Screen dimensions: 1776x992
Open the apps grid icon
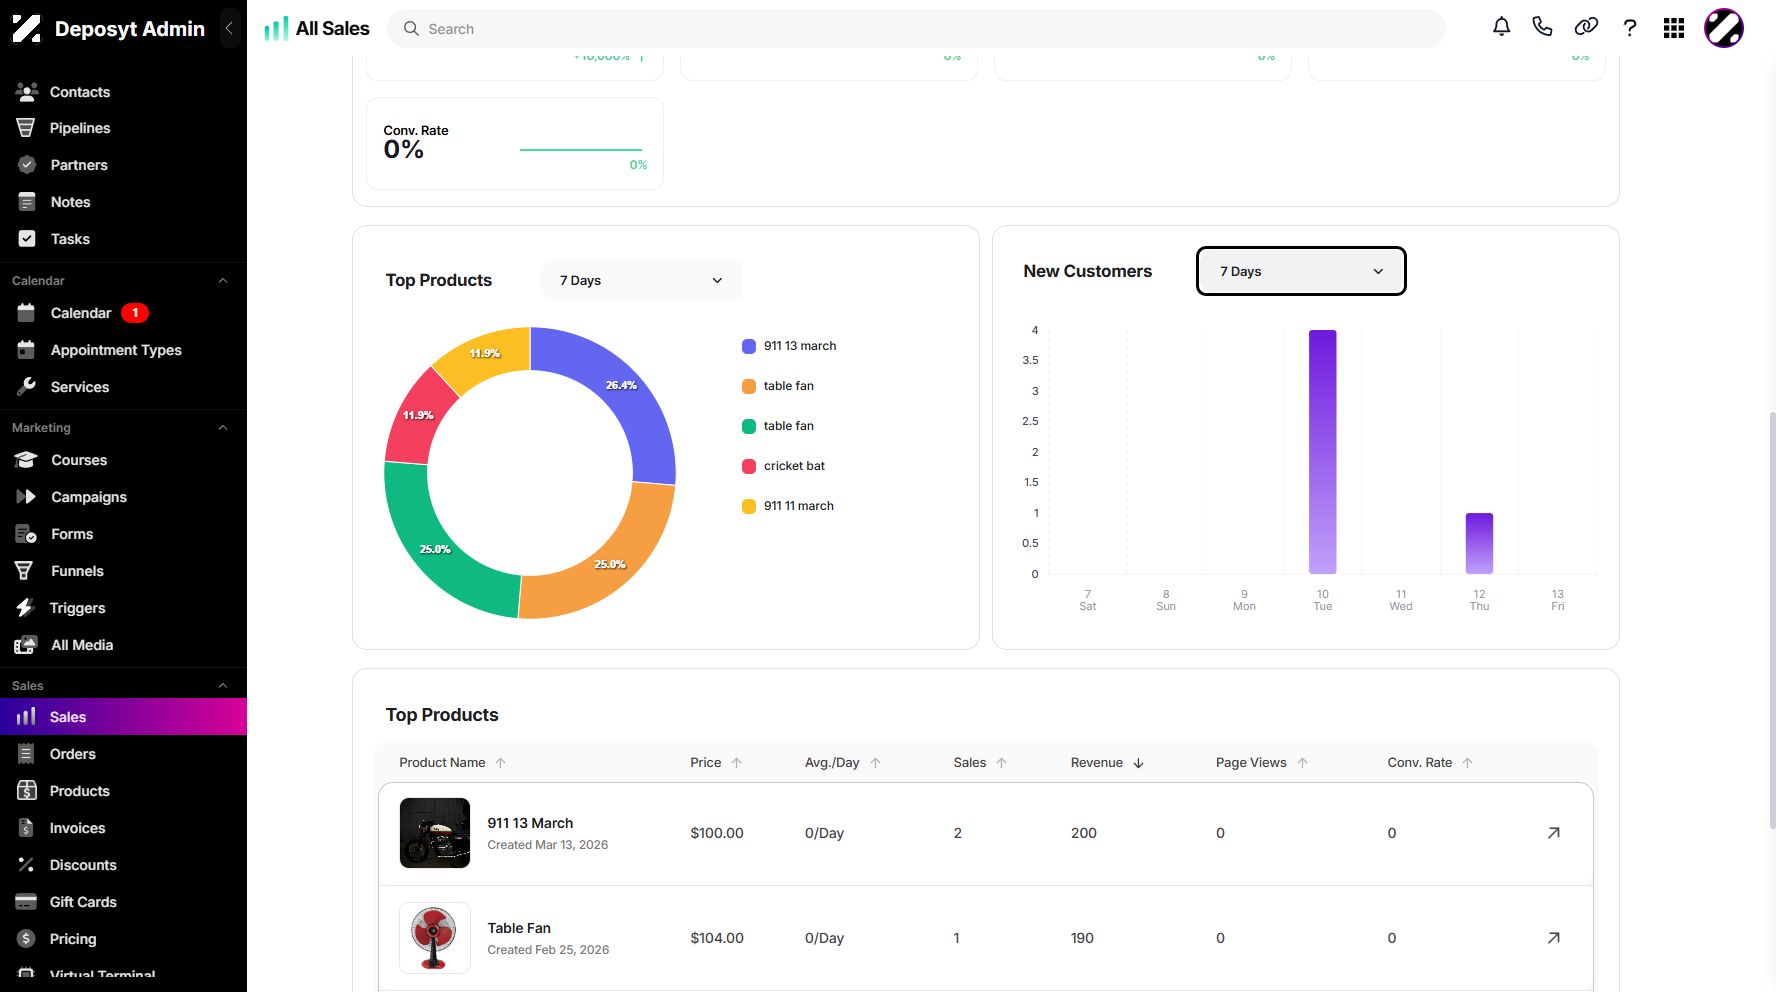(x=1674, y=28)
